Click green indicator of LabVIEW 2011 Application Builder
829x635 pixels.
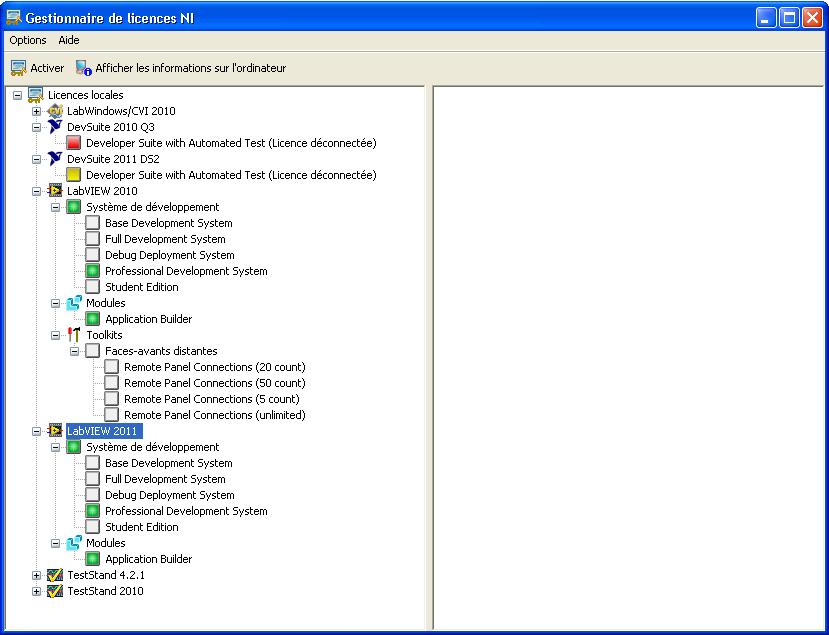click(x=93, y=559)
